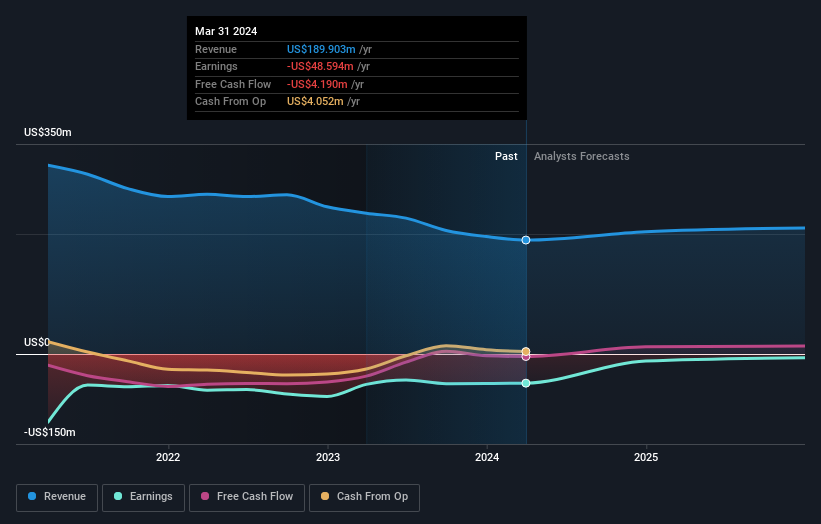This screenshot has width=821, height=524.
Task: Click the US$350m y-axis label
Action: point(48,132)
